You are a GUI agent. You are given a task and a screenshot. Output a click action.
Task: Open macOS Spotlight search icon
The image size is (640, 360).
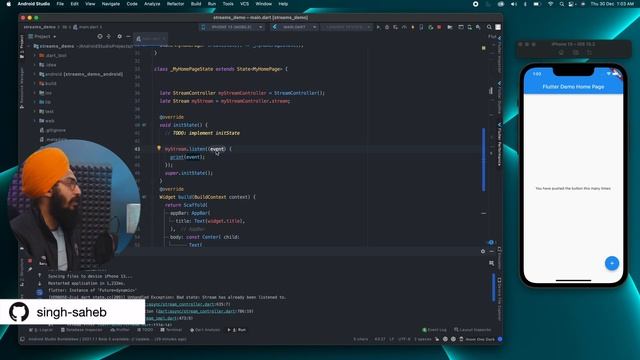pos(562,4)
